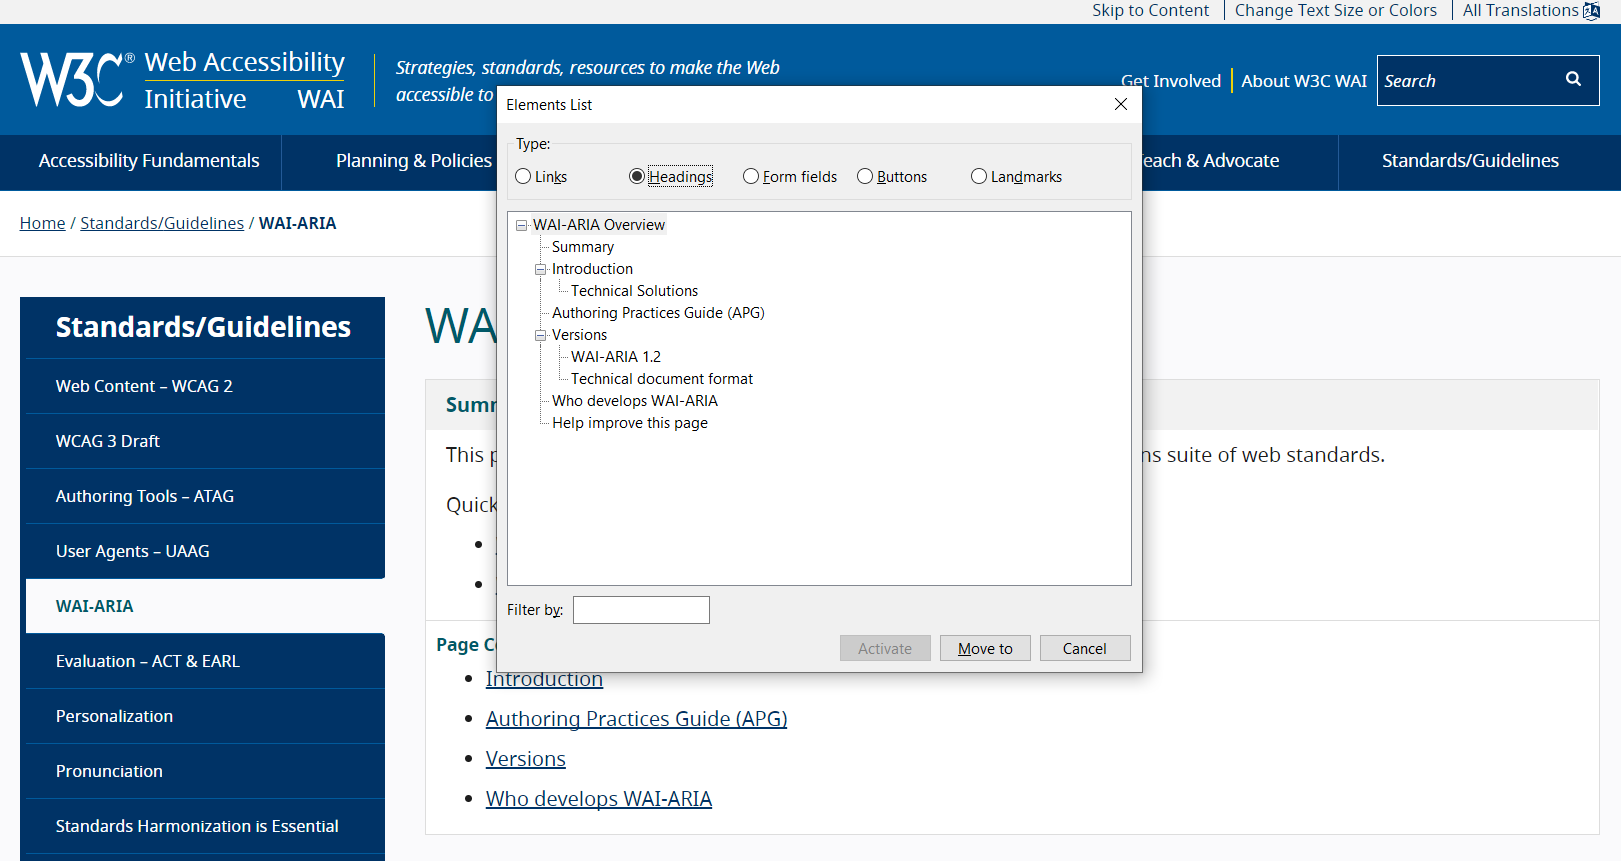Viewport: 1621px width, 861px height.
Task: Select Technical Solutions heading in tree
Action: click(x=634, y=291)
